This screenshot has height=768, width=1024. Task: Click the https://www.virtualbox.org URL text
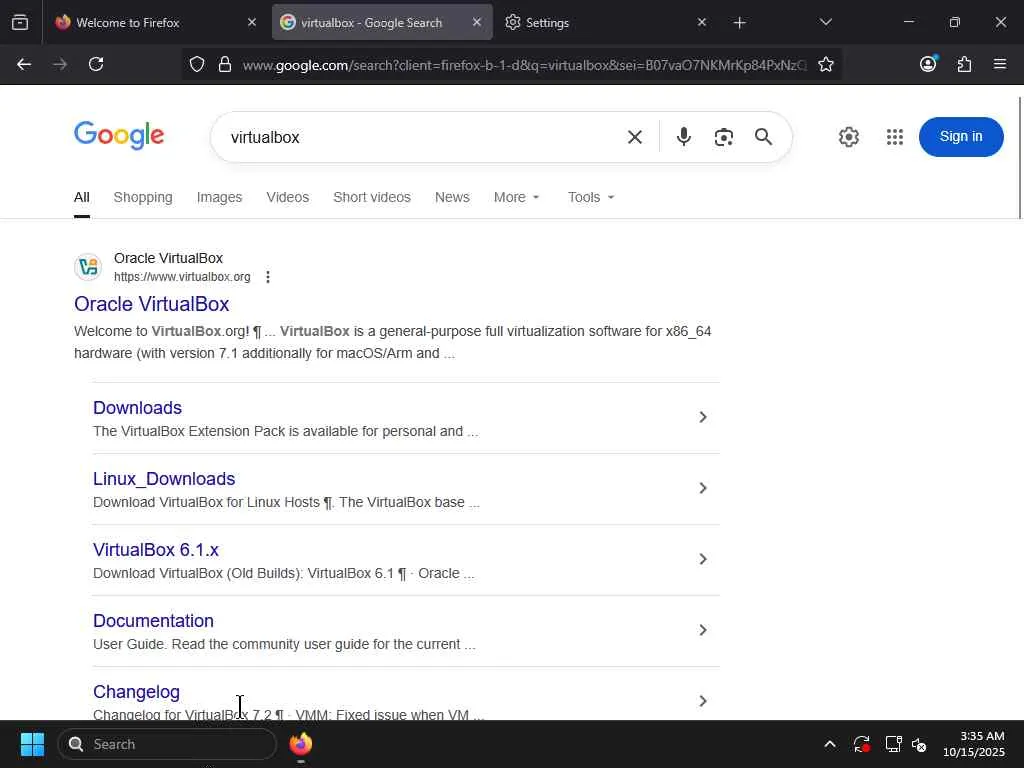pos(182,277)
